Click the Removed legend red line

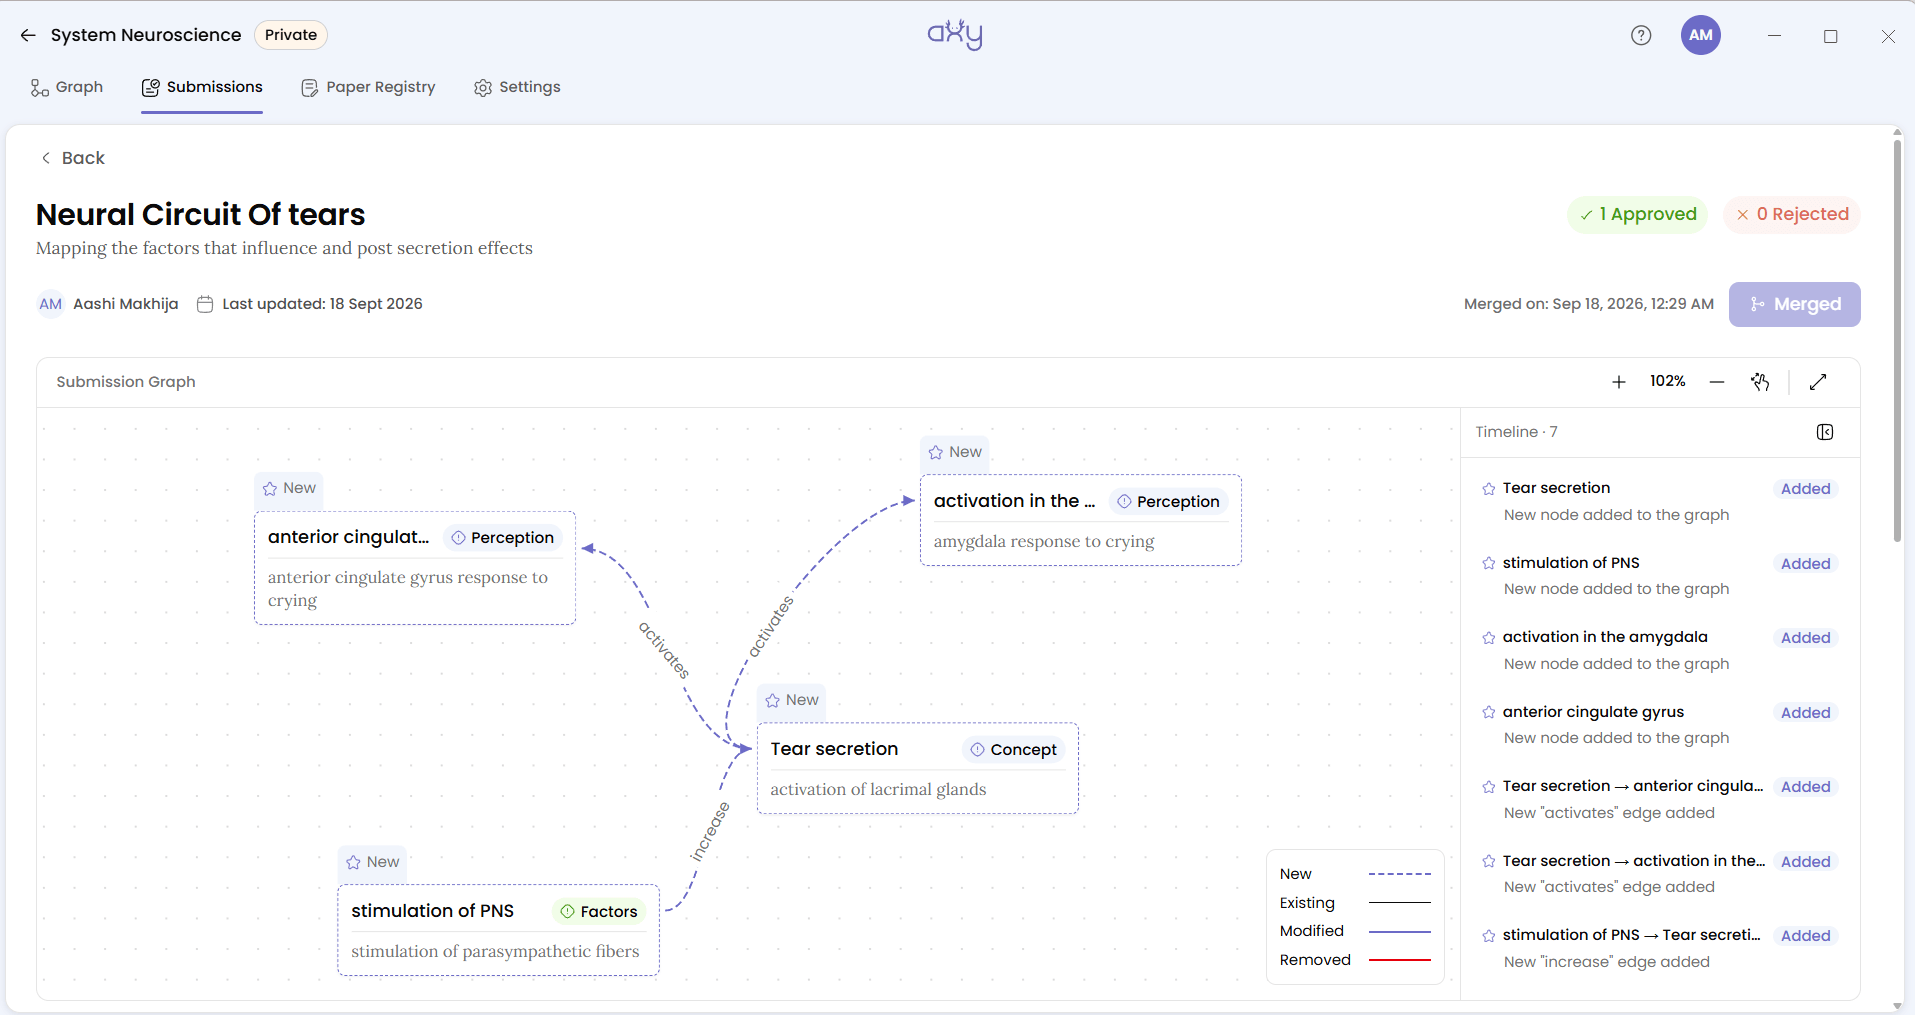(1400, 960)
